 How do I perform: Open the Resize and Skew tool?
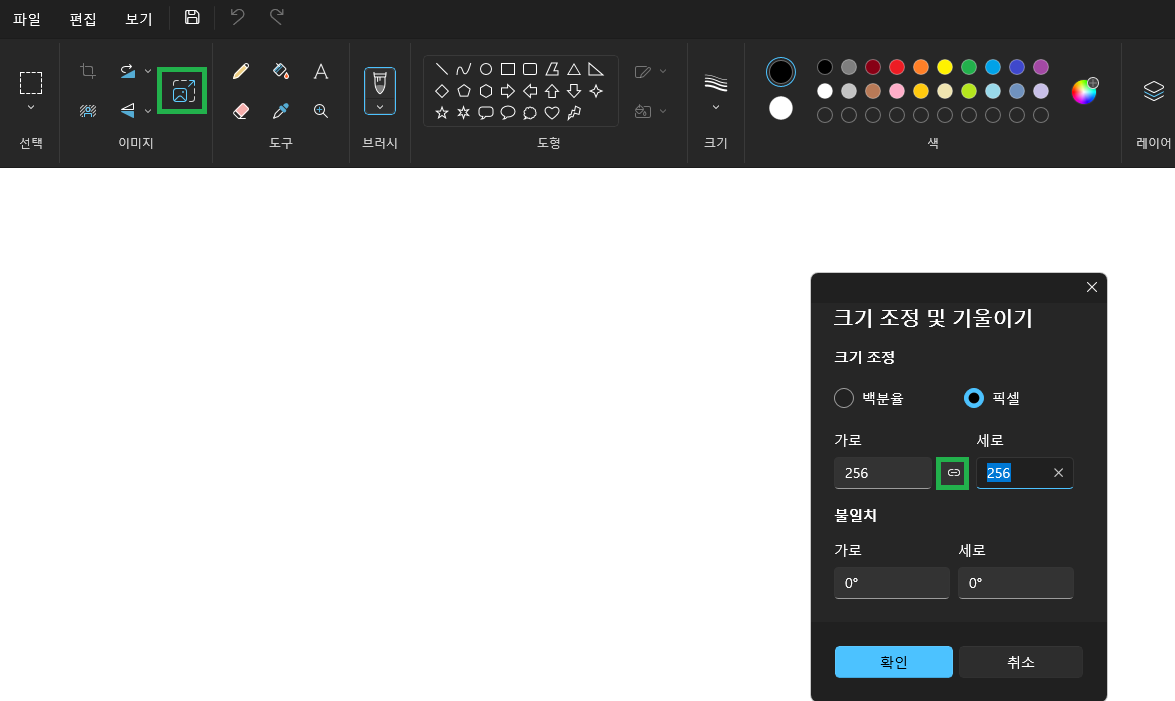pyautogui.click(x=183, y=91)
